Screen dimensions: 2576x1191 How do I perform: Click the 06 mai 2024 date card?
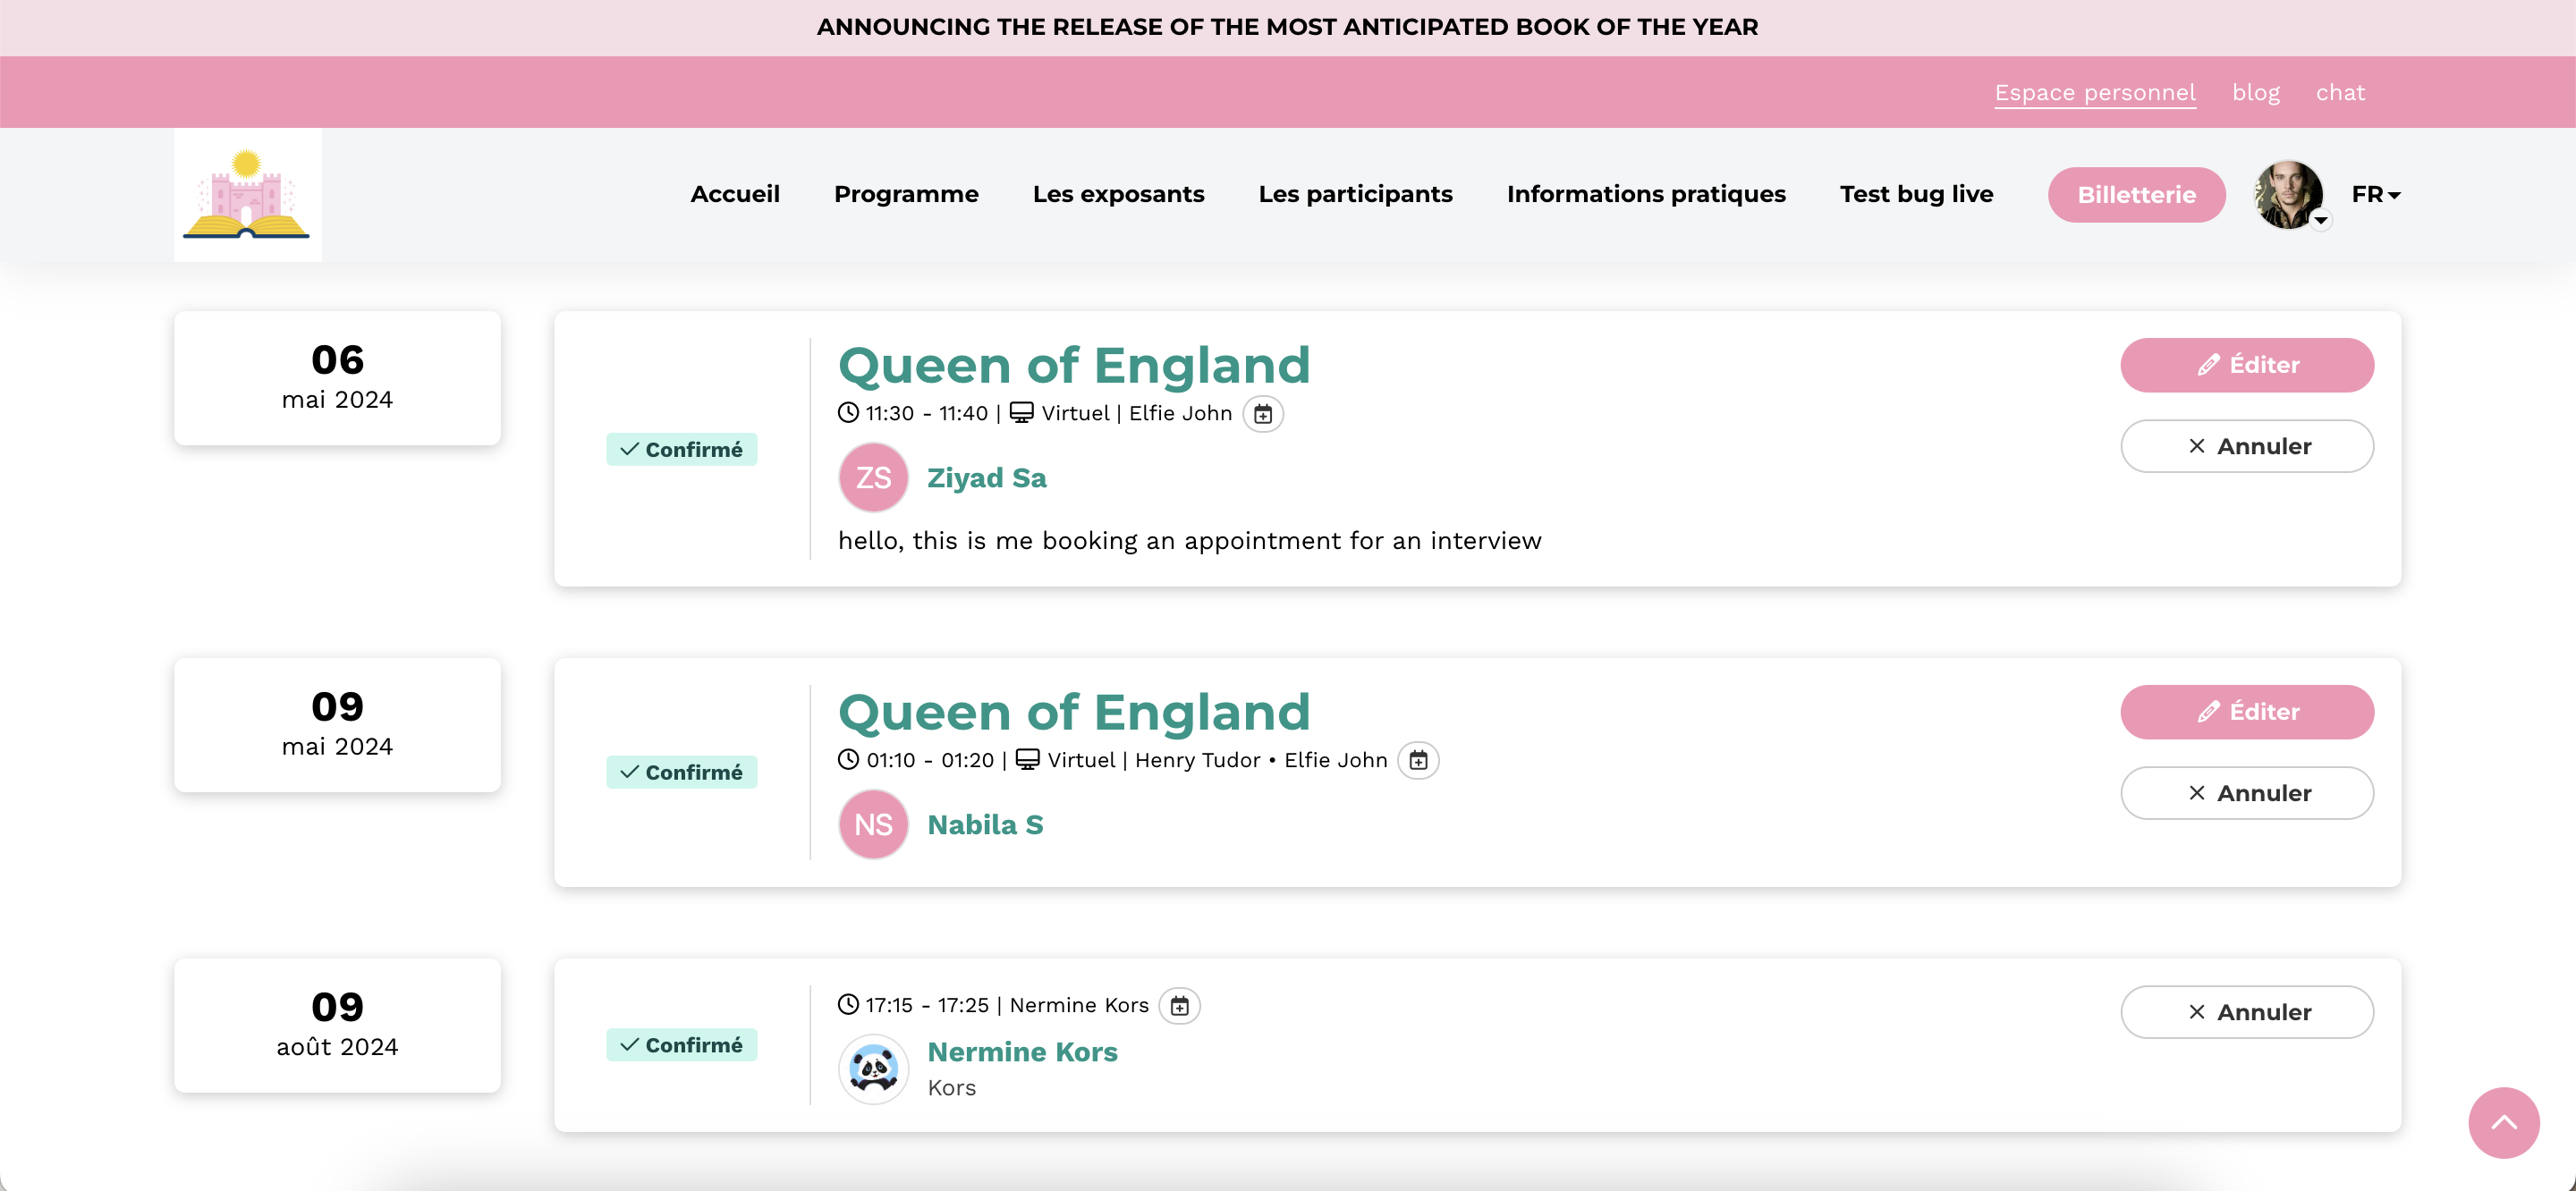(x=337, y=378)
